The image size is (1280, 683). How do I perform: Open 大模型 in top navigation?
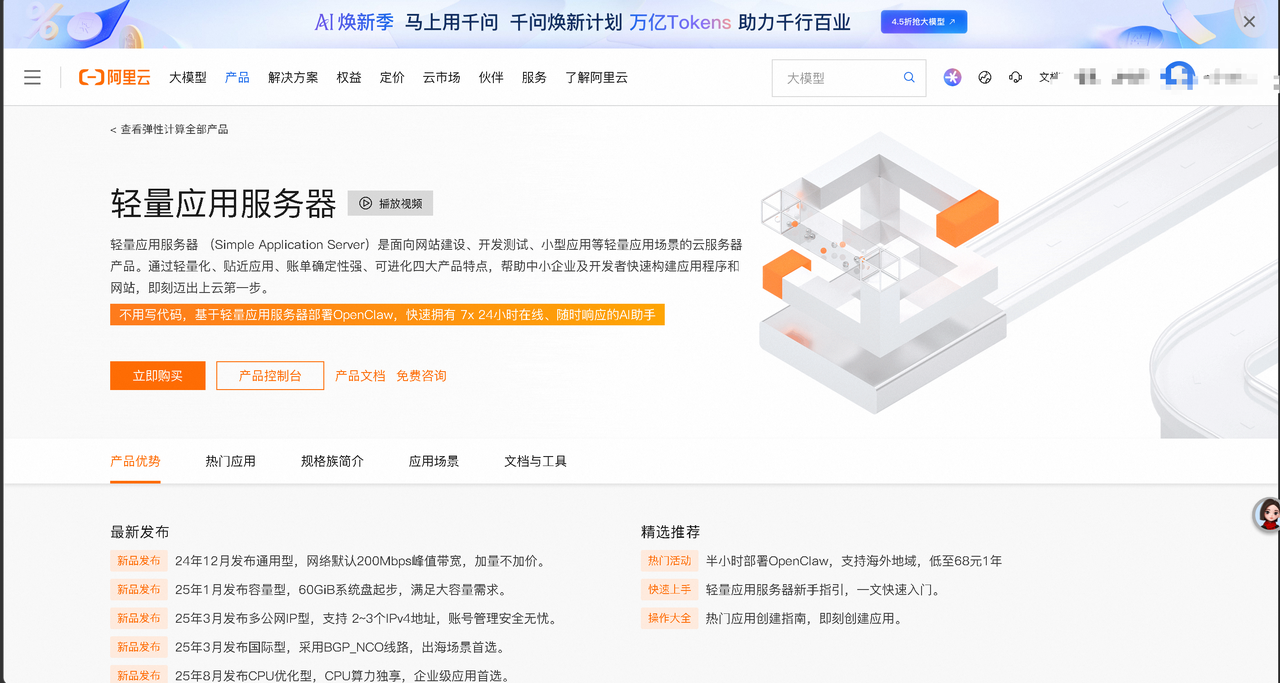(x=188, y=77)
